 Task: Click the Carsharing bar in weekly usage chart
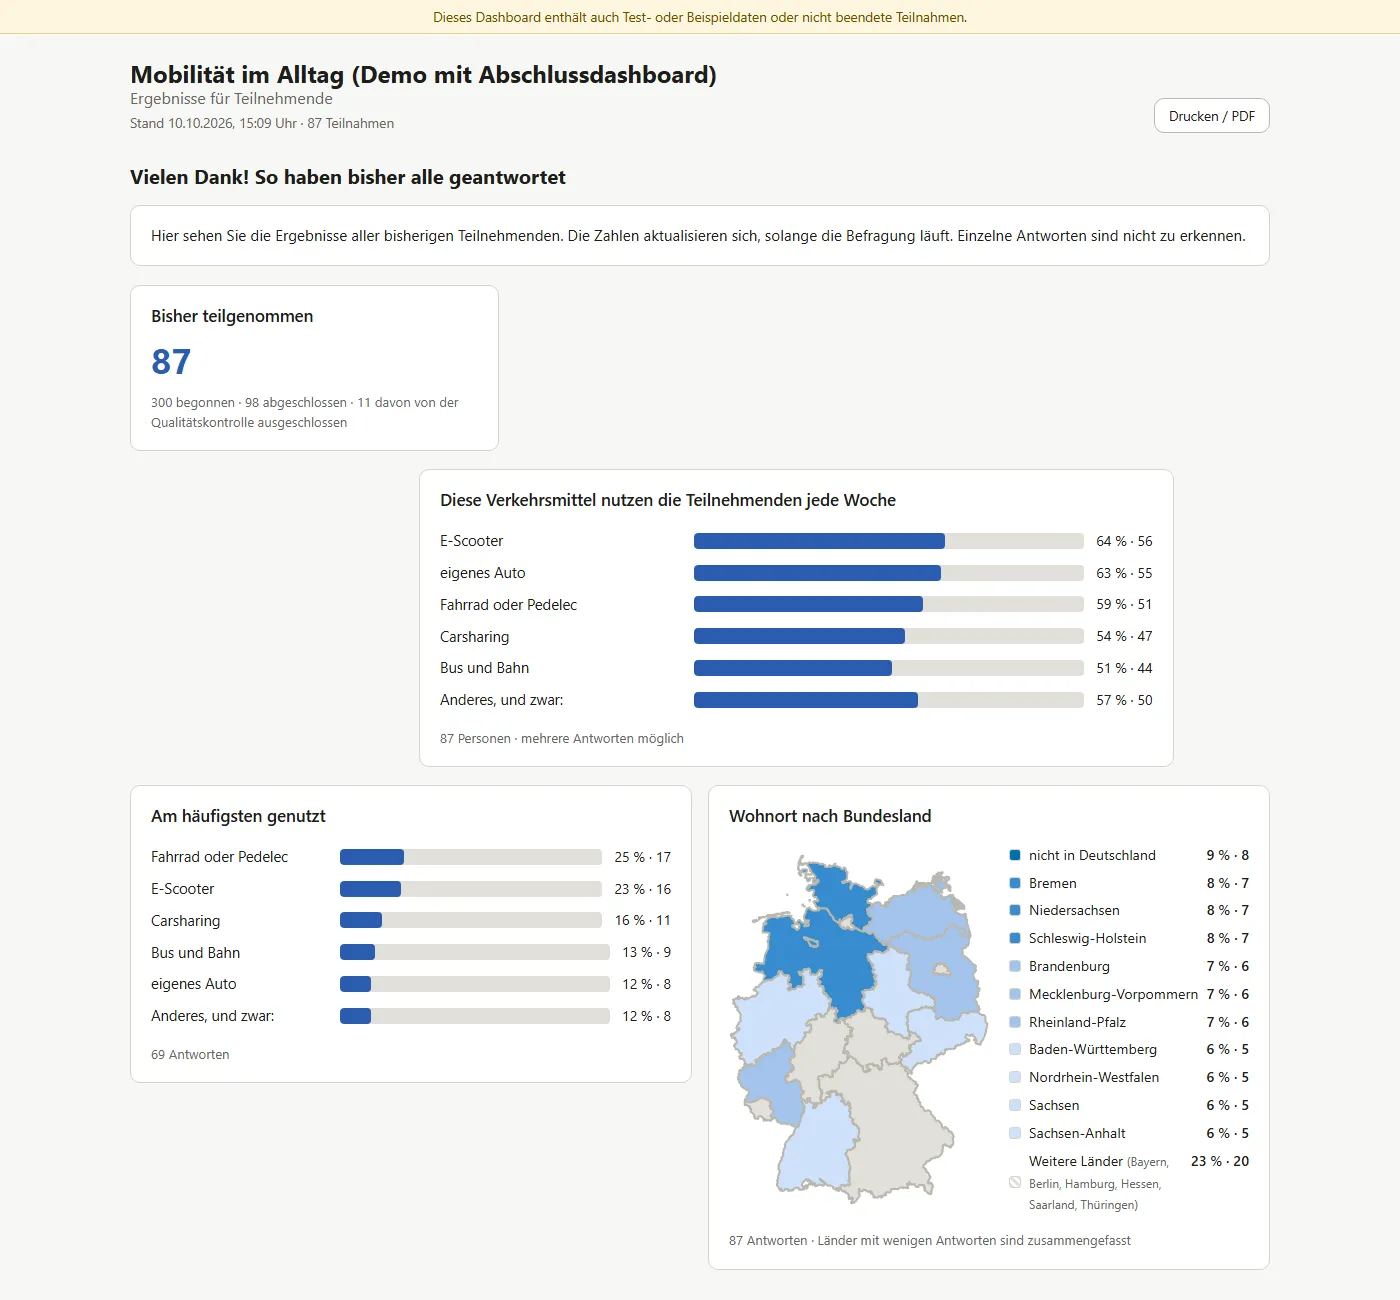(x=889, y=636)
